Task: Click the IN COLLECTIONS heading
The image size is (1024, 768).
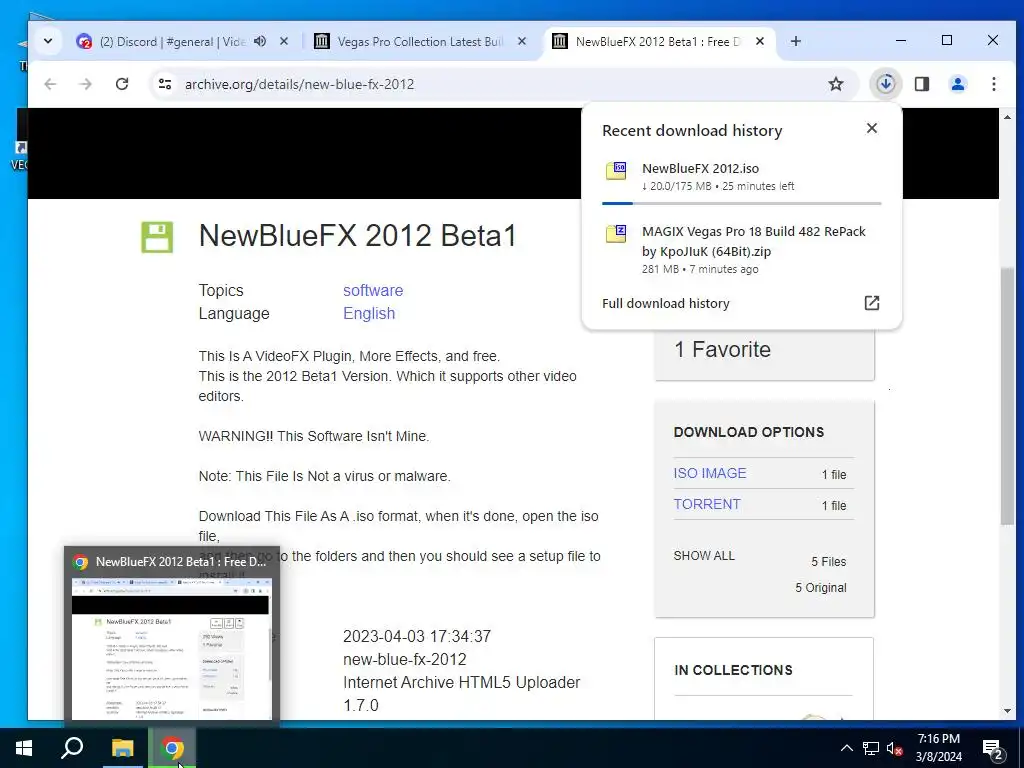Action: (x=733, y=670)
